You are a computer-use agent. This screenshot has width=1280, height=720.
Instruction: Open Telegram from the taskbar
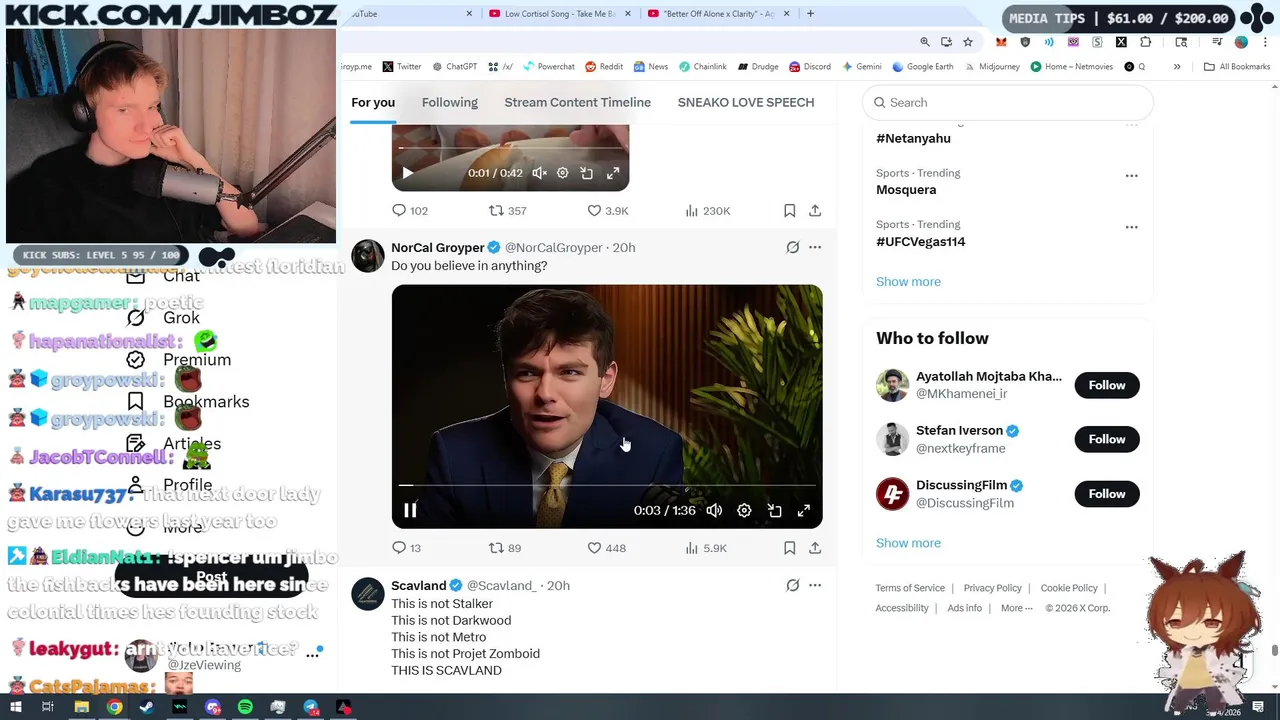[x=311, y=708]
